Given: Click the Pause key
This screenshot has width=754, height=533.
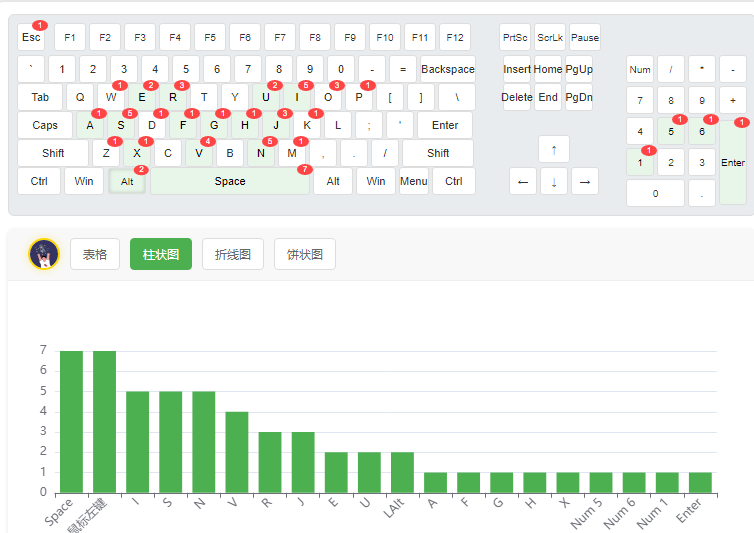Looking at the screenshot, I should (585, 37).
